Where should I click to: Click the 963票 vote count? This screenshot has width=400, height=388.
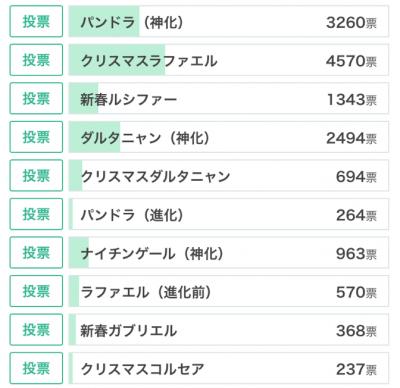tap(356, 254)
